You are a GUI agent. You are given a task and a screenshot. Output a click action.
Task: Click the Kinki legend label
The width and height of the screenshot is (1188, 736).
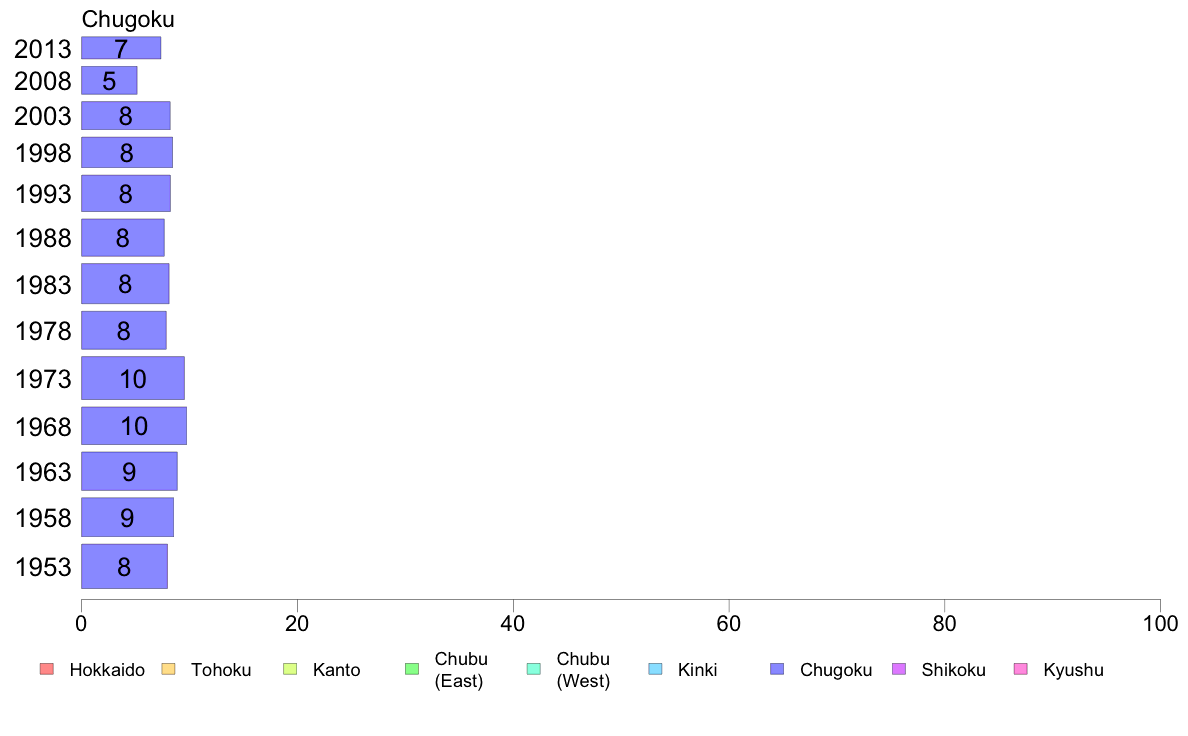point(697,670)
